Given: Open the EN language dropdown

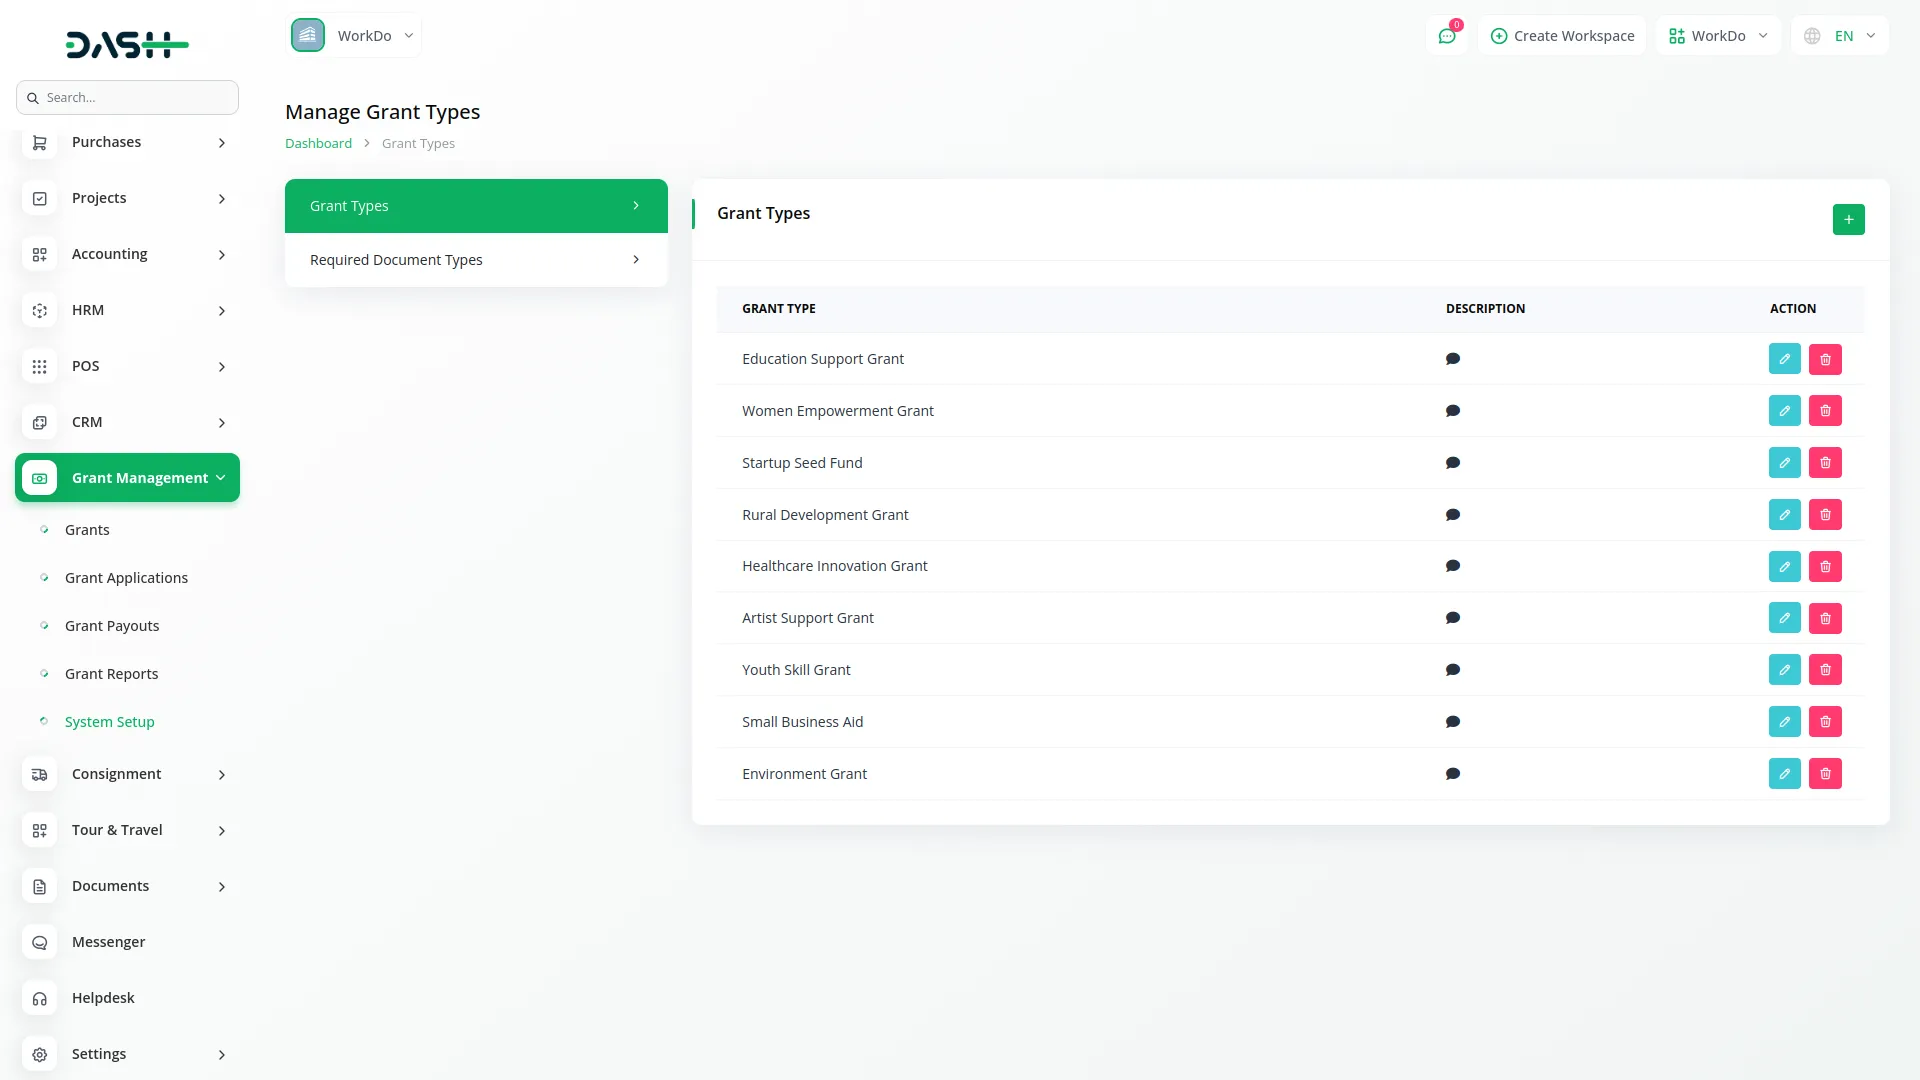Looking at the screenshot, I should point(1851,35).
